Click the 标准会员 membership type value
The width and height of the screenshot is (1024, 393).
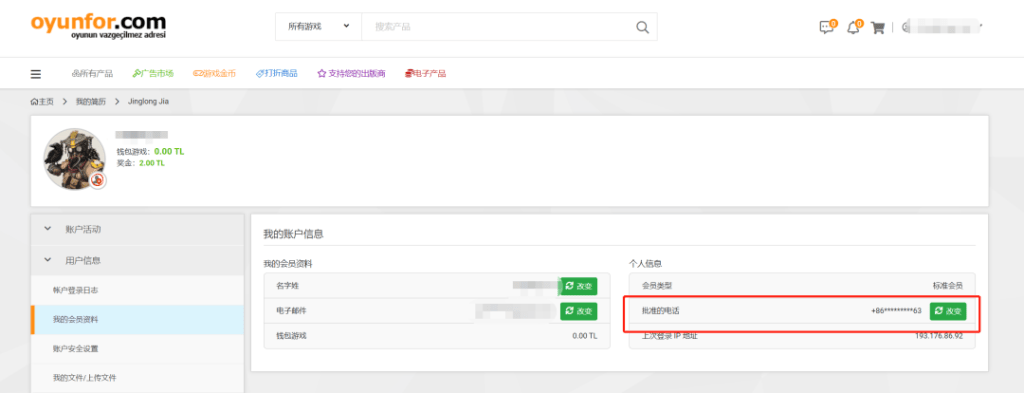(x=948, y=286)
